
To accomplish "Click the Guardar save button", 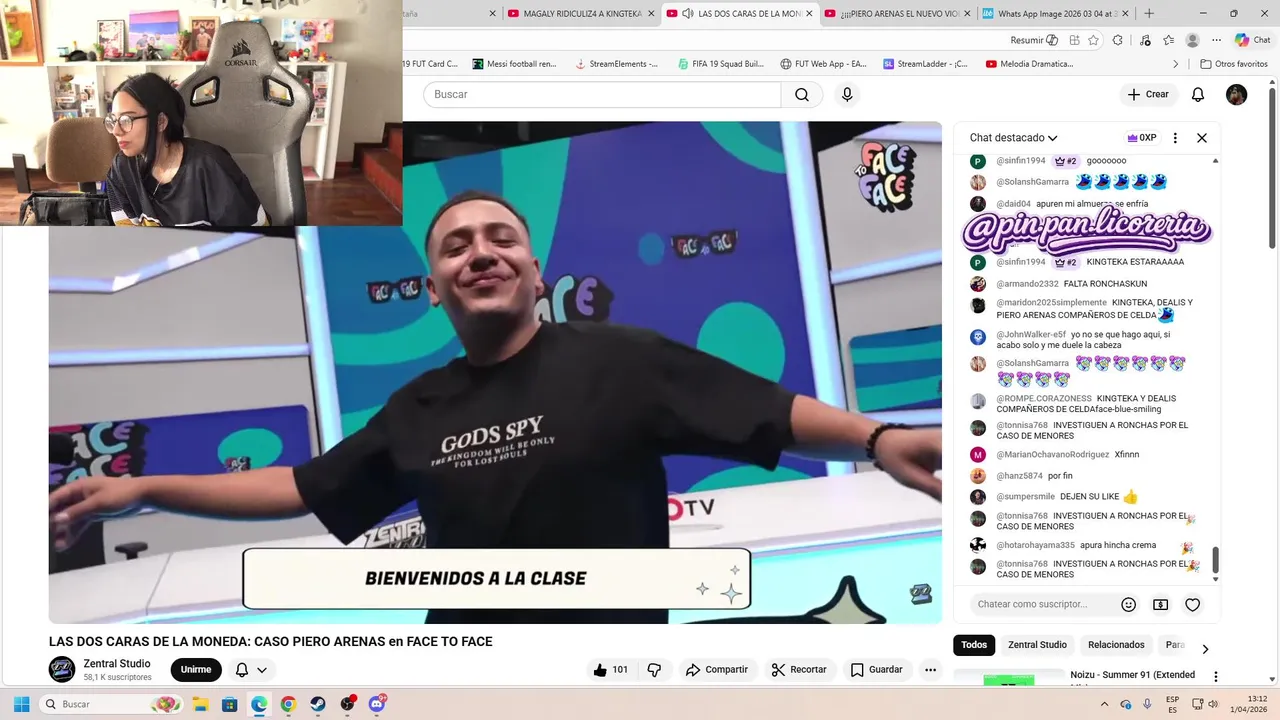I will coord(876,670).
